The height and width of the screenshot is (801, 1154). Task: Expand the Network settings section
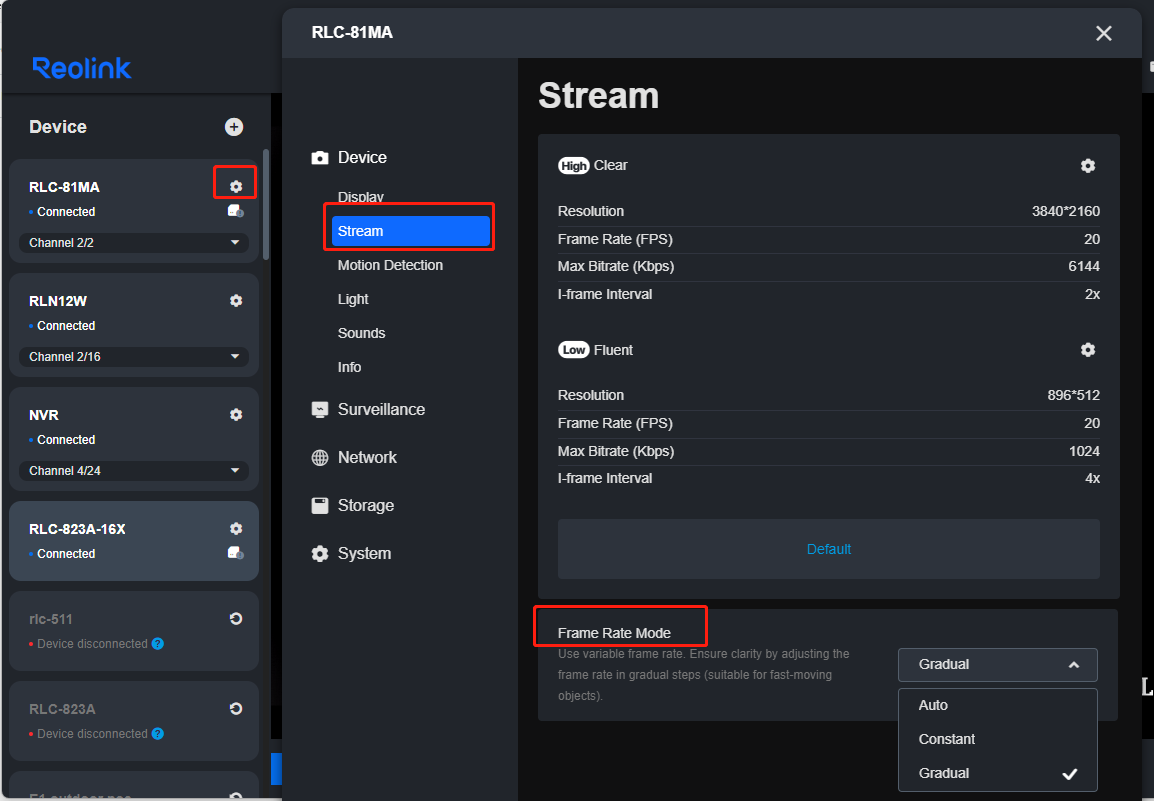point(354,457)
